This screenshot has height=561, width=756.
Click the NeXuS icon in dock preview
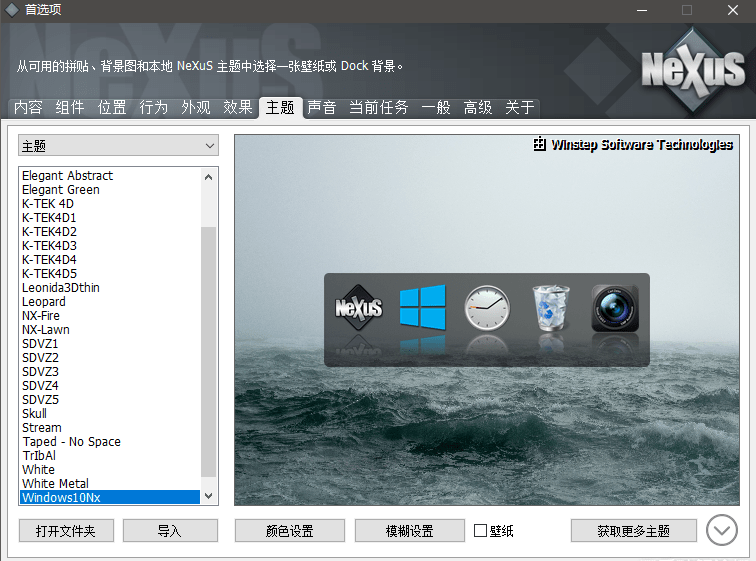tap(358, 308)
